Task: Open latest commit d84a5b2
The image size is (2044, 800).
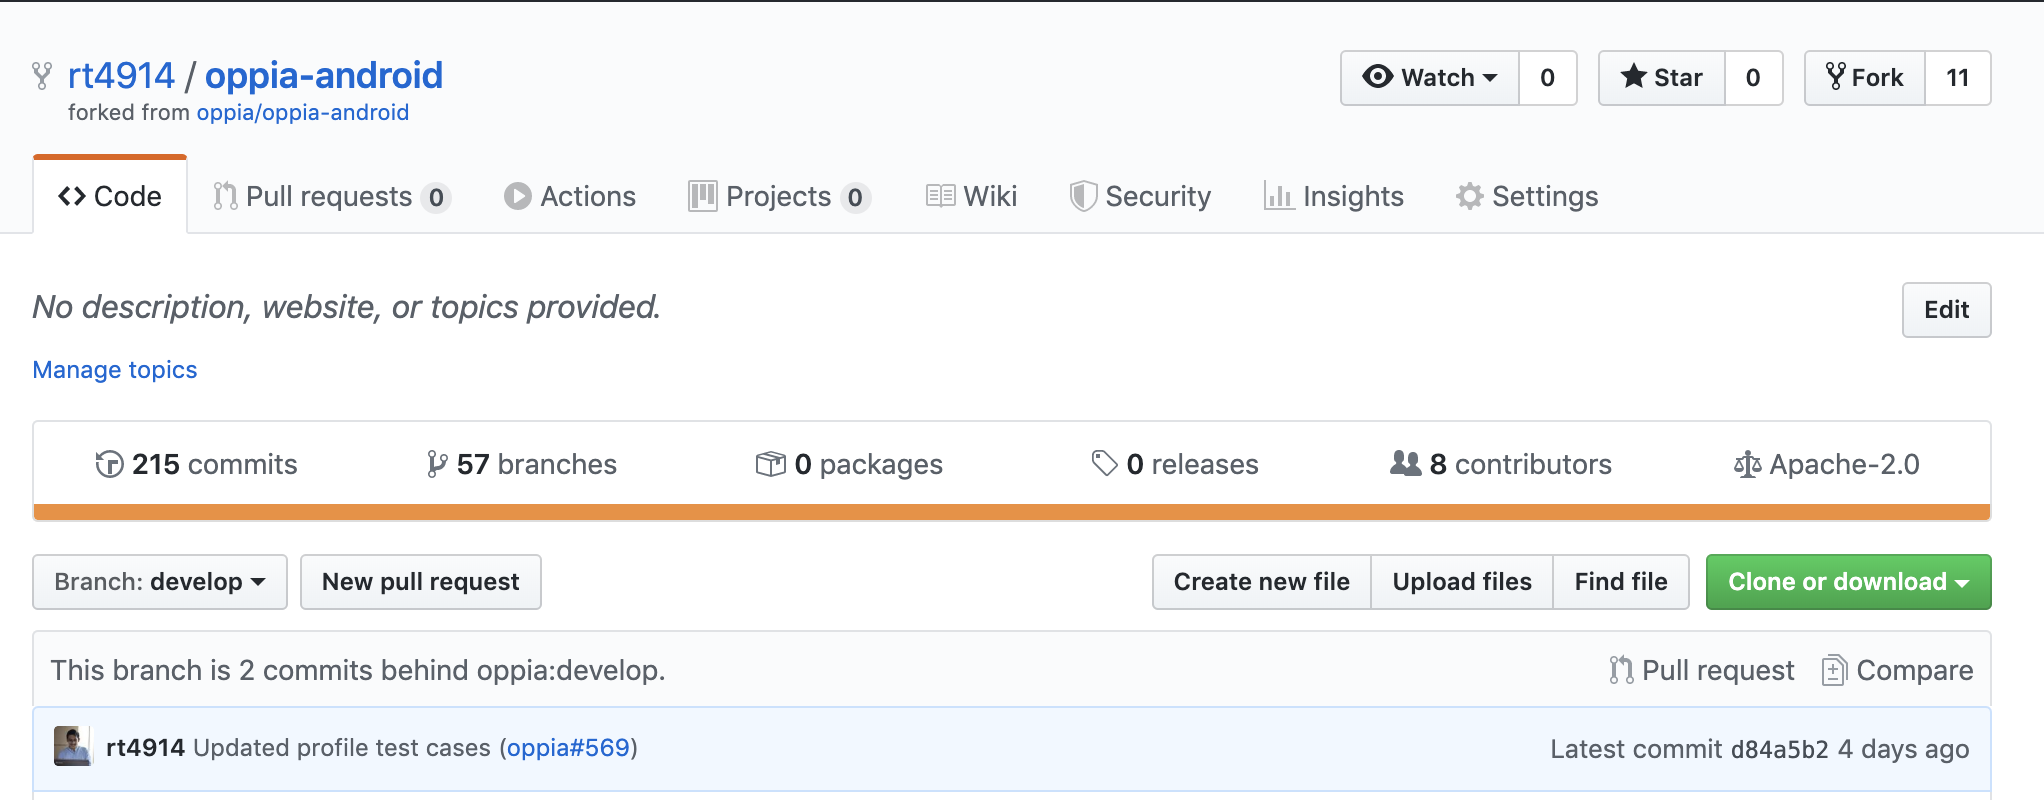Action: pyautogui.click(x=1780, y=749)
